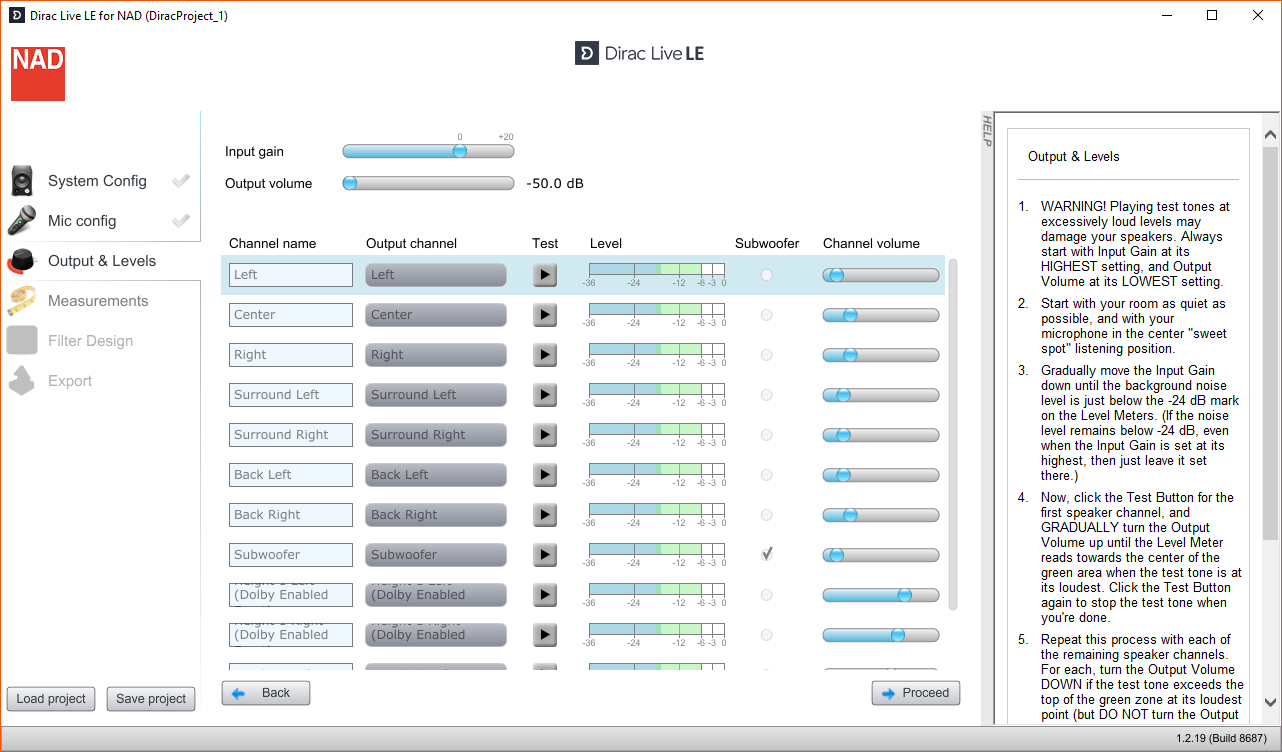Screen dimensions: 1282x752
Task: Adjust the Center channel volume slider
Action: [x=881, y=315]
